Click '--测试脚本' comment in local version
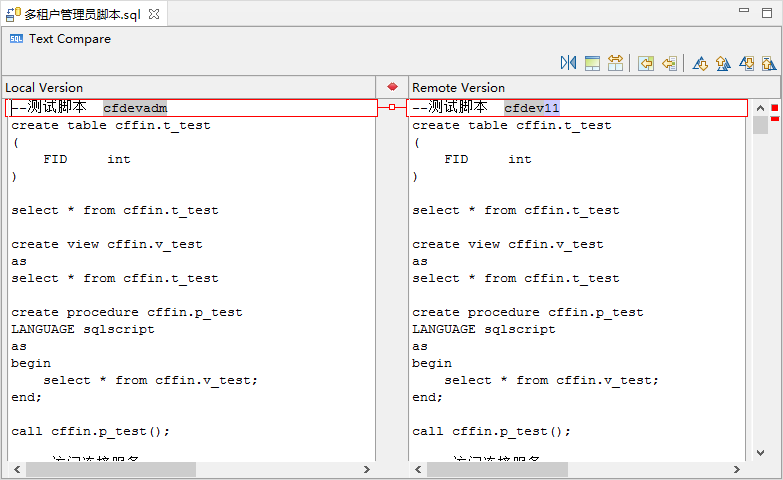Viewport: 783px width, 480px height. (49, 107)
